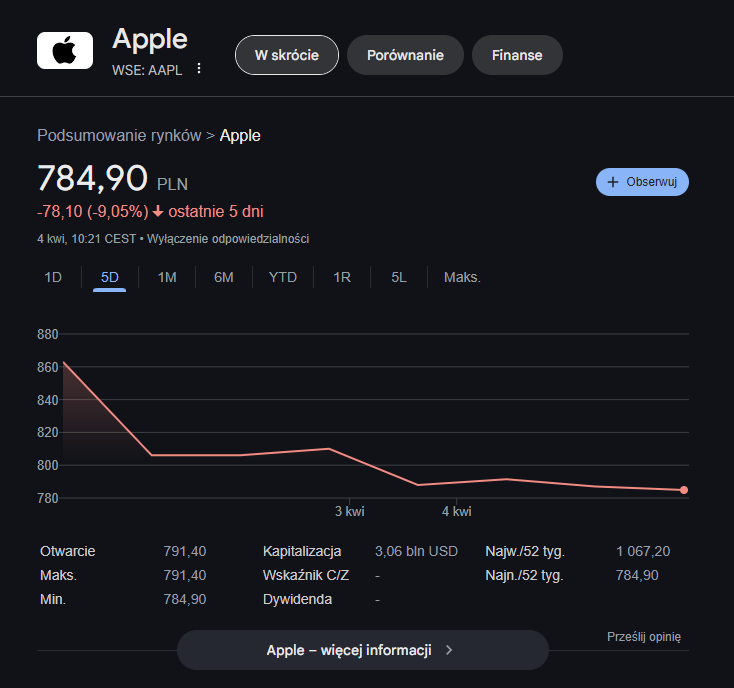Click the Prześlij opinię link
Screen dimensions: 734x688
coord(644,637)
